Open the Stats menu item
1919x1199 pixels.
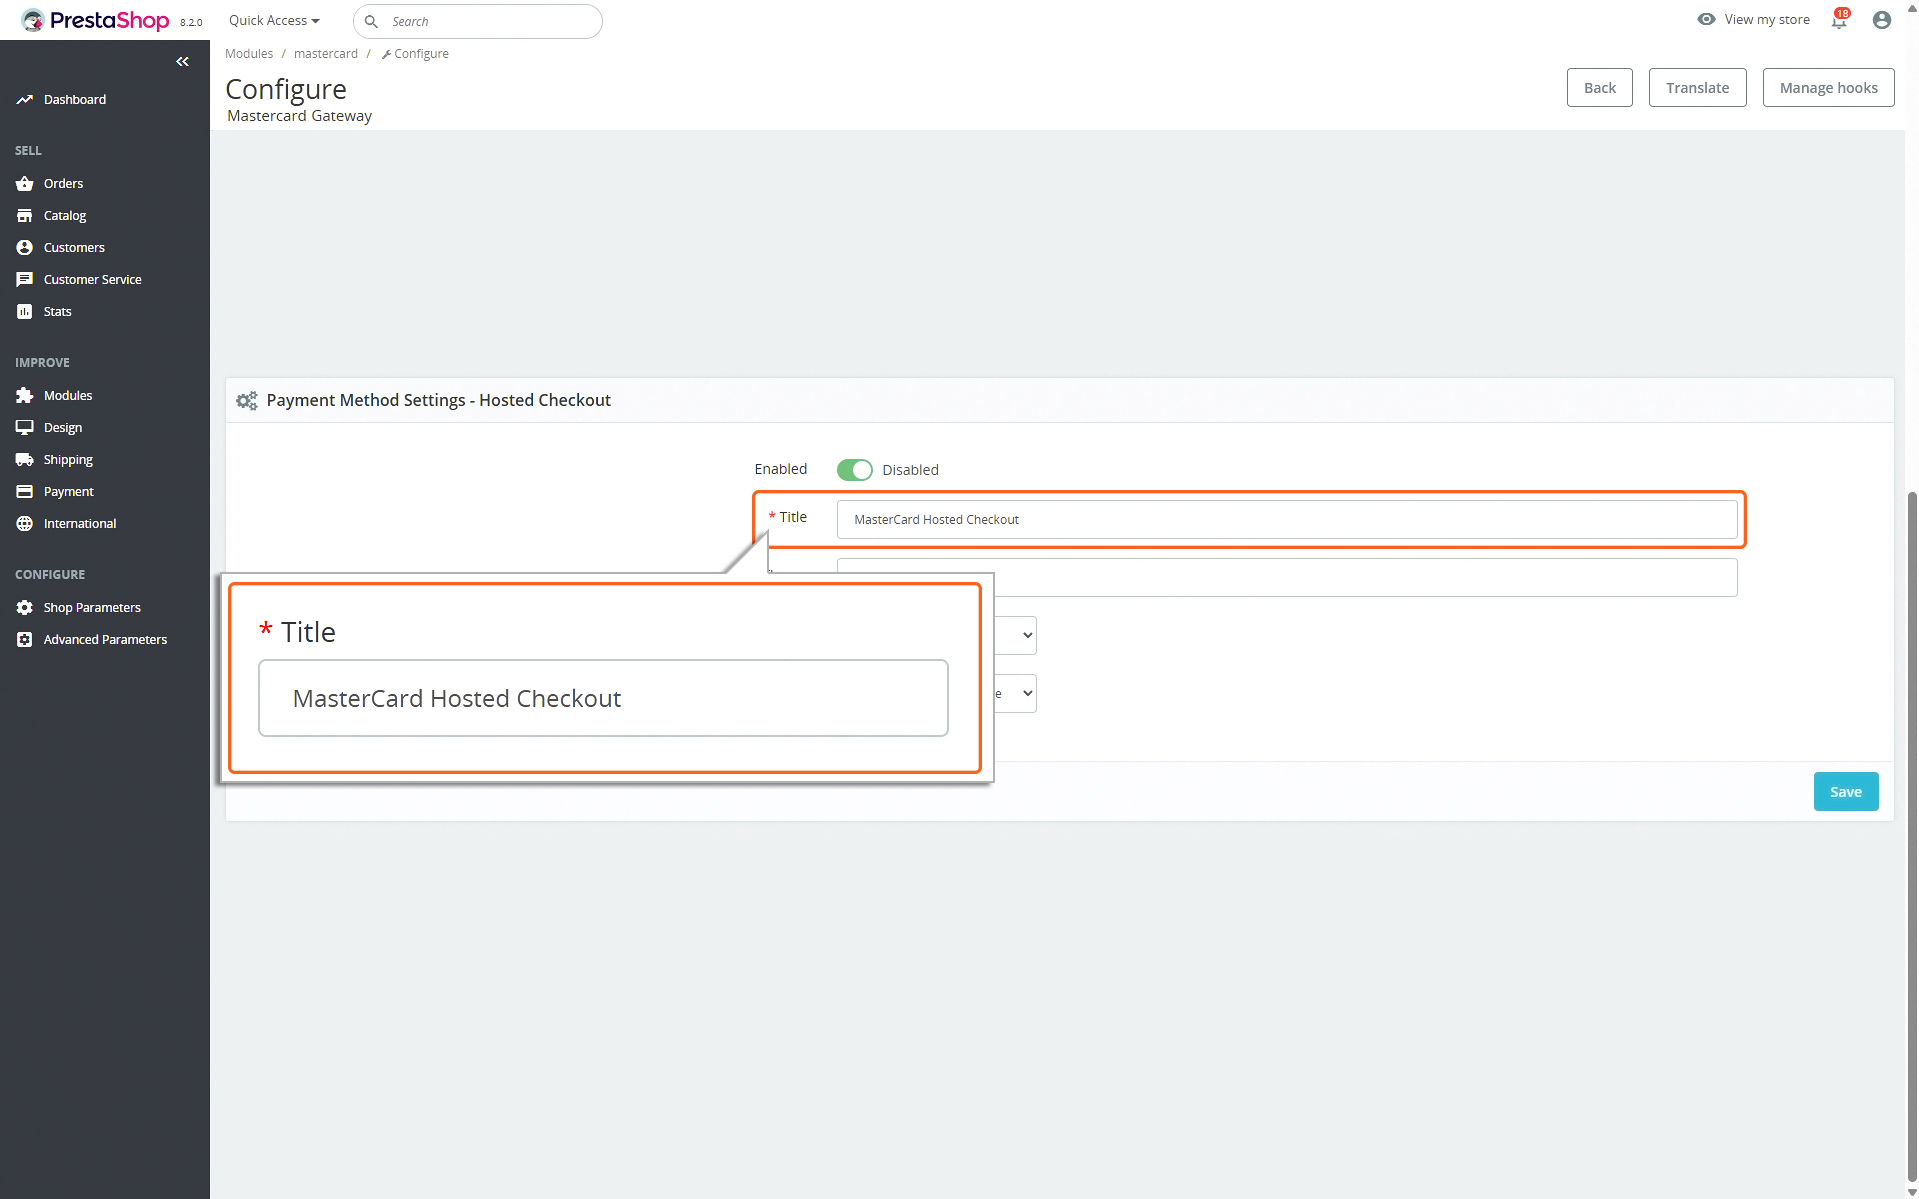pos(57,312)
